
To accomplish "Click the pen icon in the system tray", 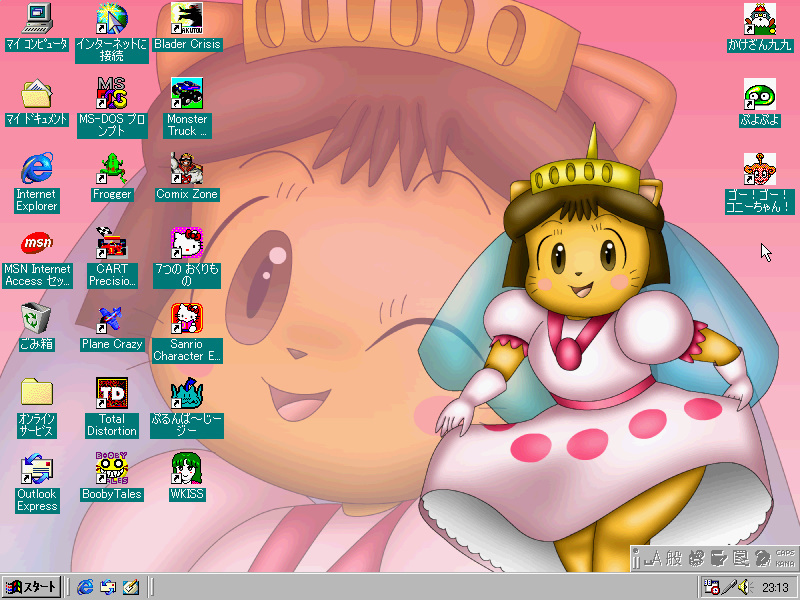I will [729, 587].
